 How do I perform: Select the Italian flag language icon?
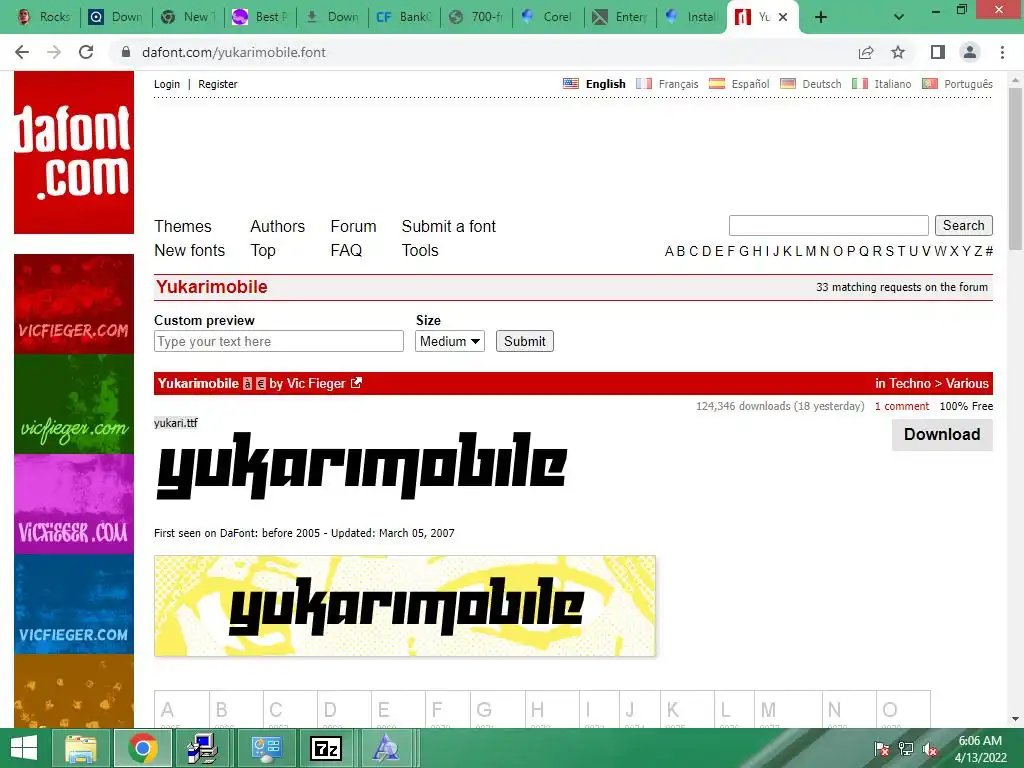(x=860, y=84)
